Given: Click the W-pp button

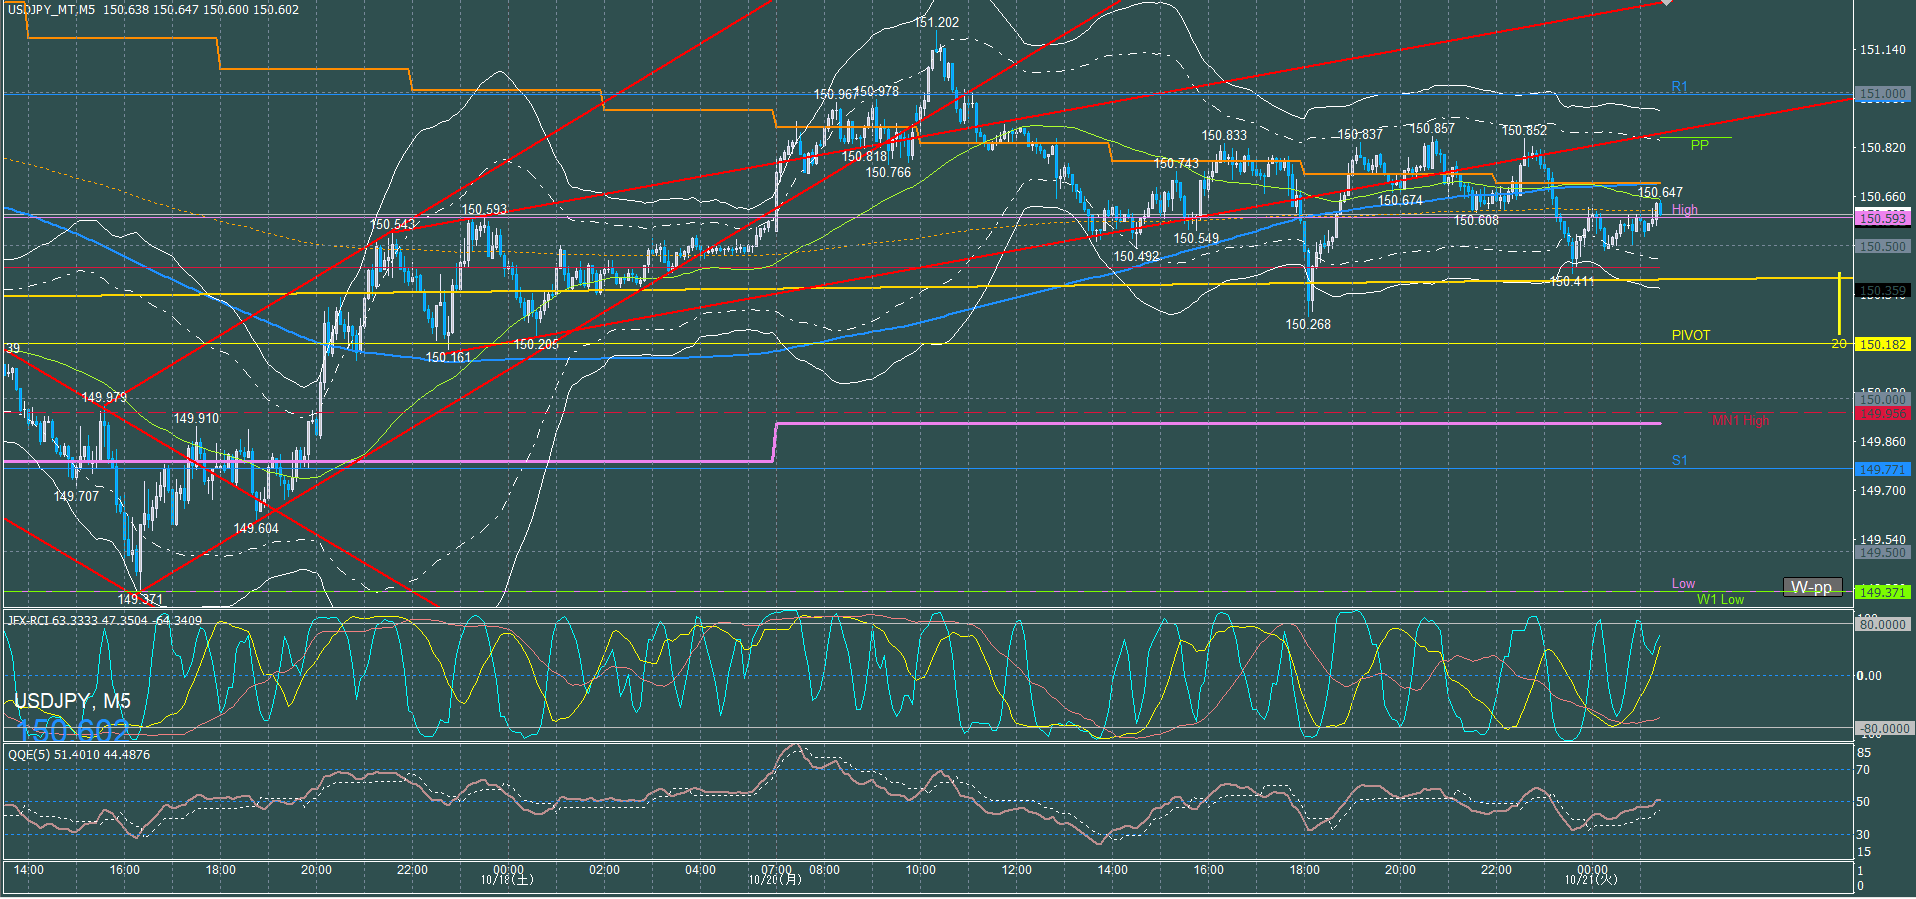Looking at the screenshot, I should pos(1811,588).
